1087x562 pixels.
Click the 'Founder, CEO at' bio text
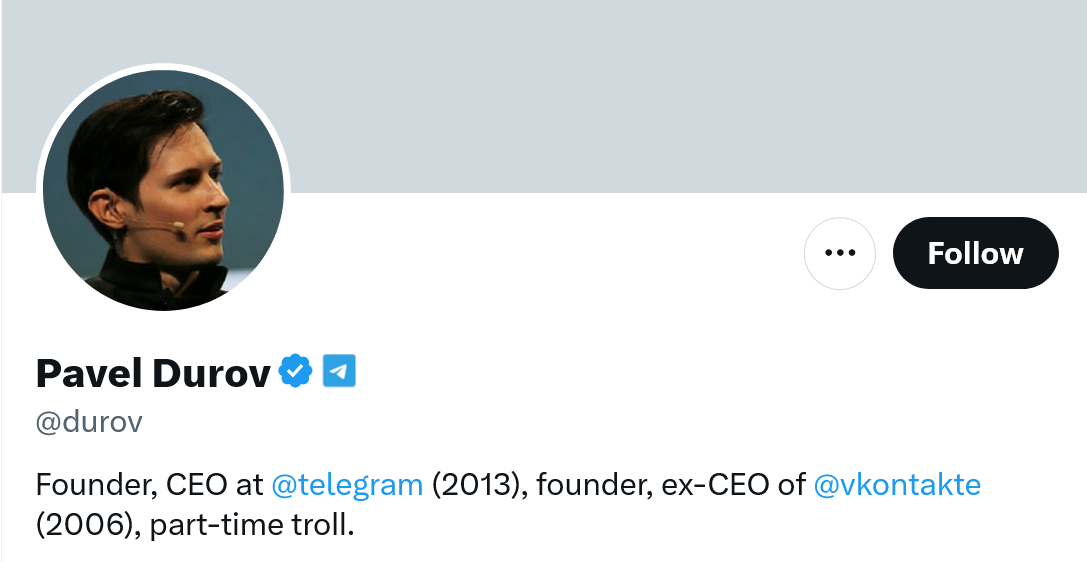(150, 485)
